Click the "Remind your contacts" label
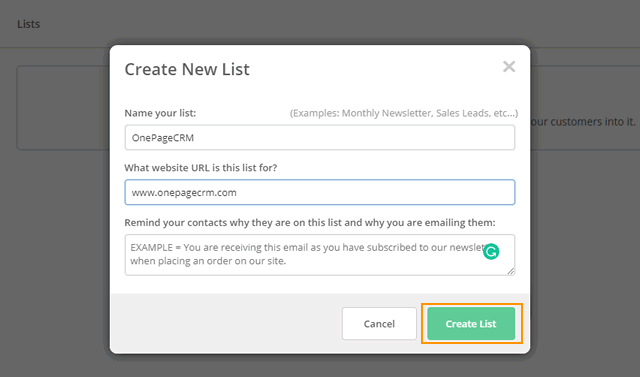This screenshot has width=640, height=377. point(310,222)
